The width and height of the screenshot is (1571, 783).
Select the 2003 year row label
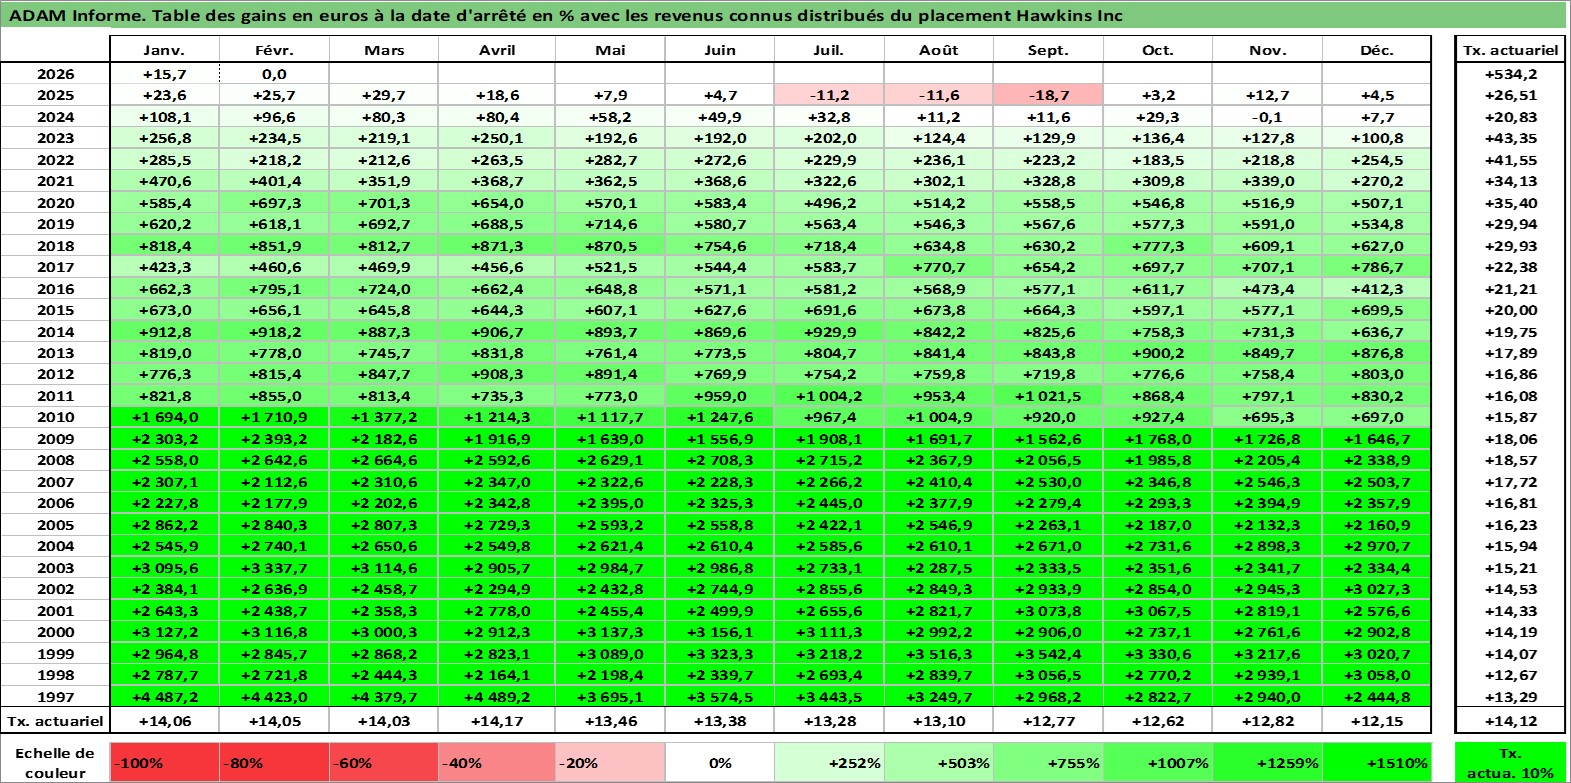[55, 568]
